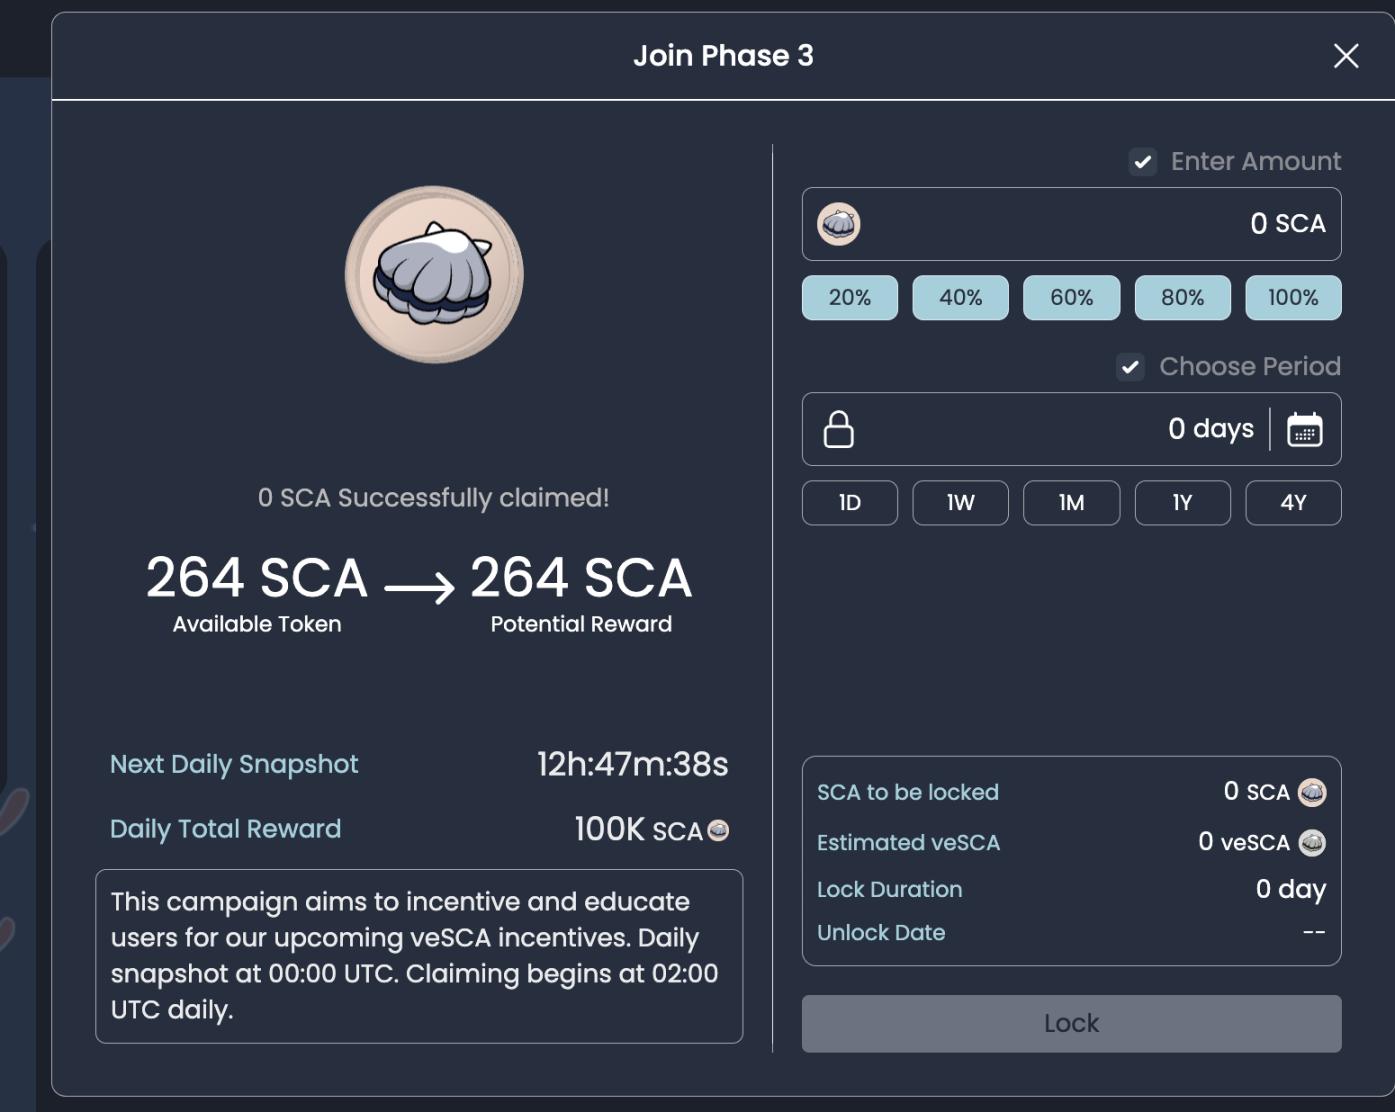Click coin icon beside Daily Total Reward
The height and width of the screenshot is (1112, 1395).
(718, 830)
